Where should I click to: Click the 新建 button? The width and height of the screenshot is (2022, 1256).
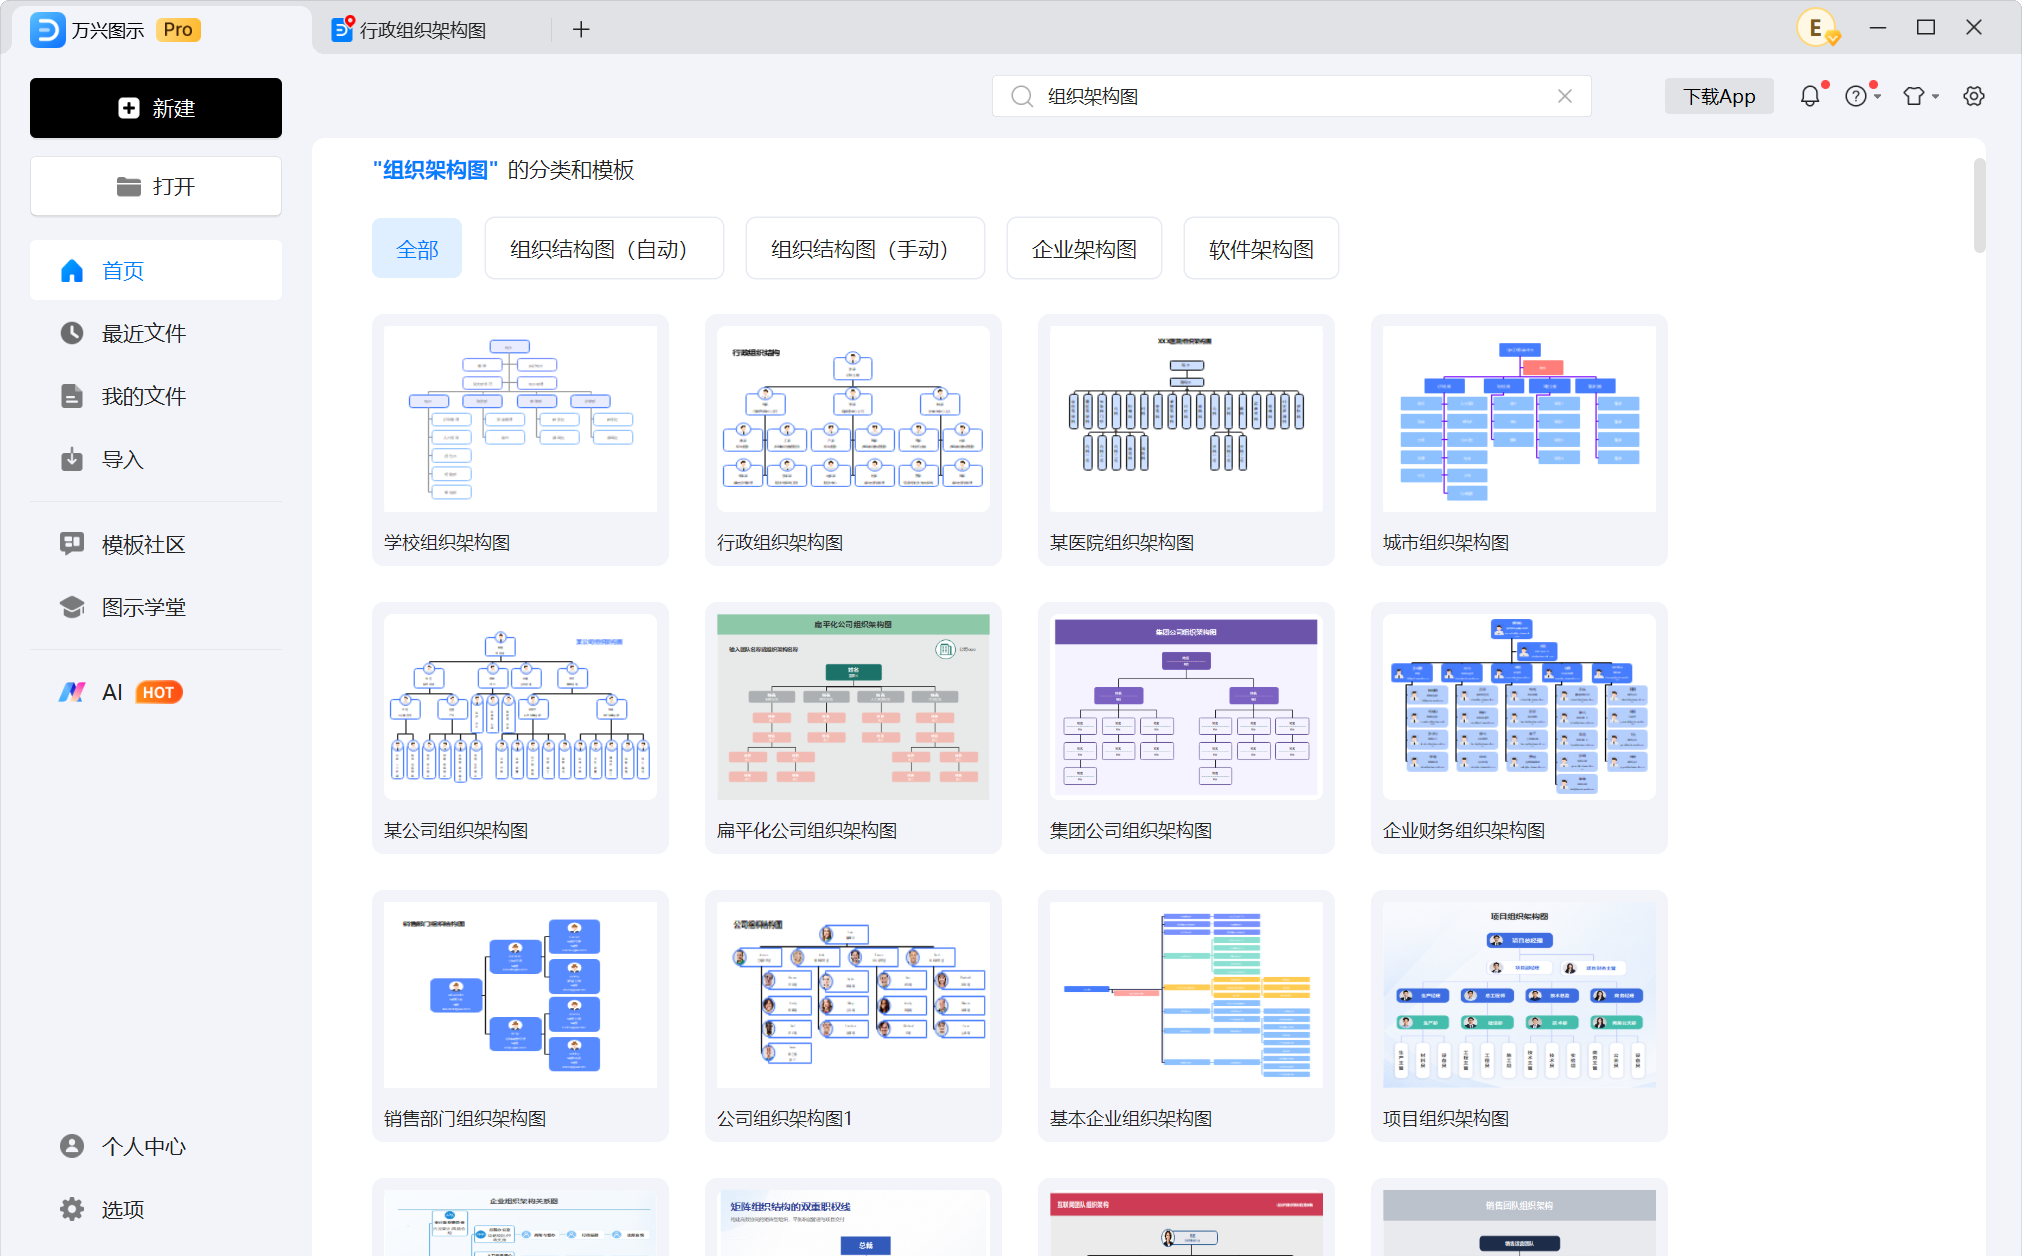156,108
